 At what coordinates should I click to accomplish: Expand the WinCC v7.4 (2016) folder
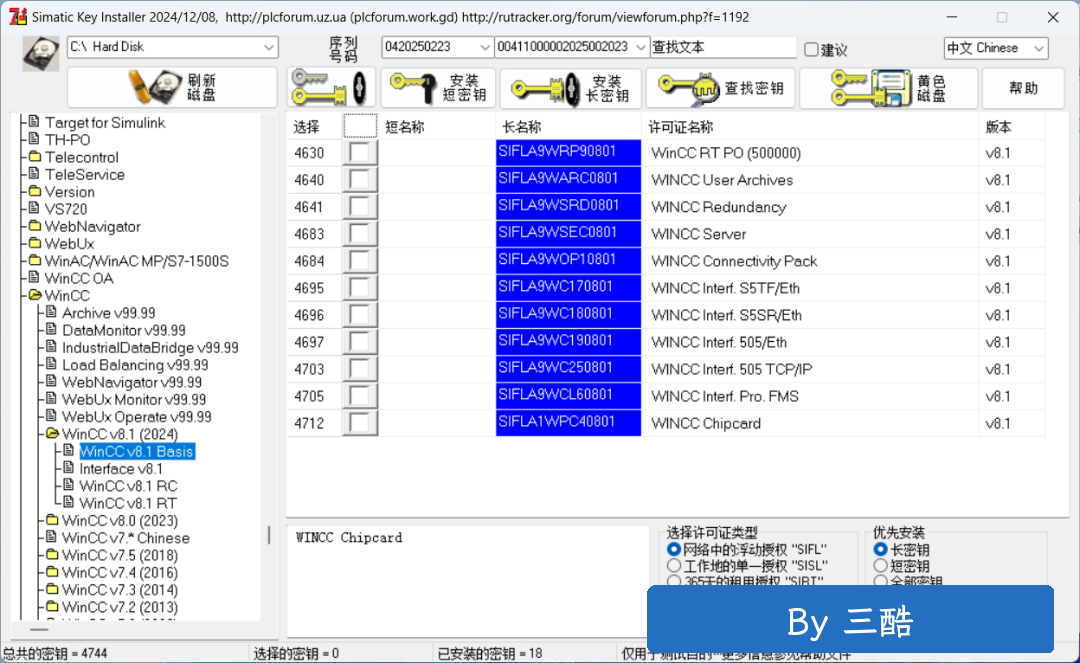[52, 572]
